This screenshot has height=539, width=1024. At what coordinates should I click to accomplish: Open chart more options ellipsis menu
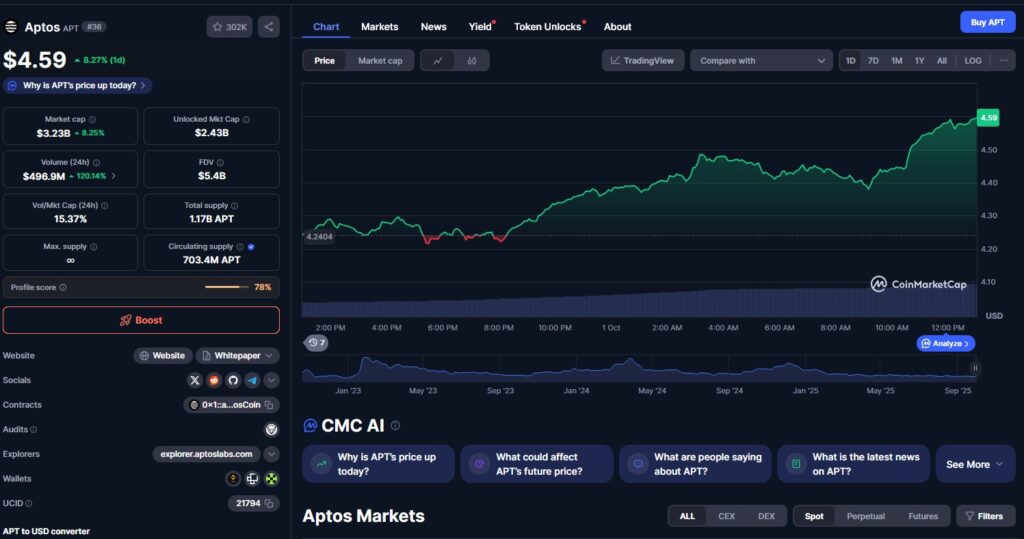tap(1004, 61)
